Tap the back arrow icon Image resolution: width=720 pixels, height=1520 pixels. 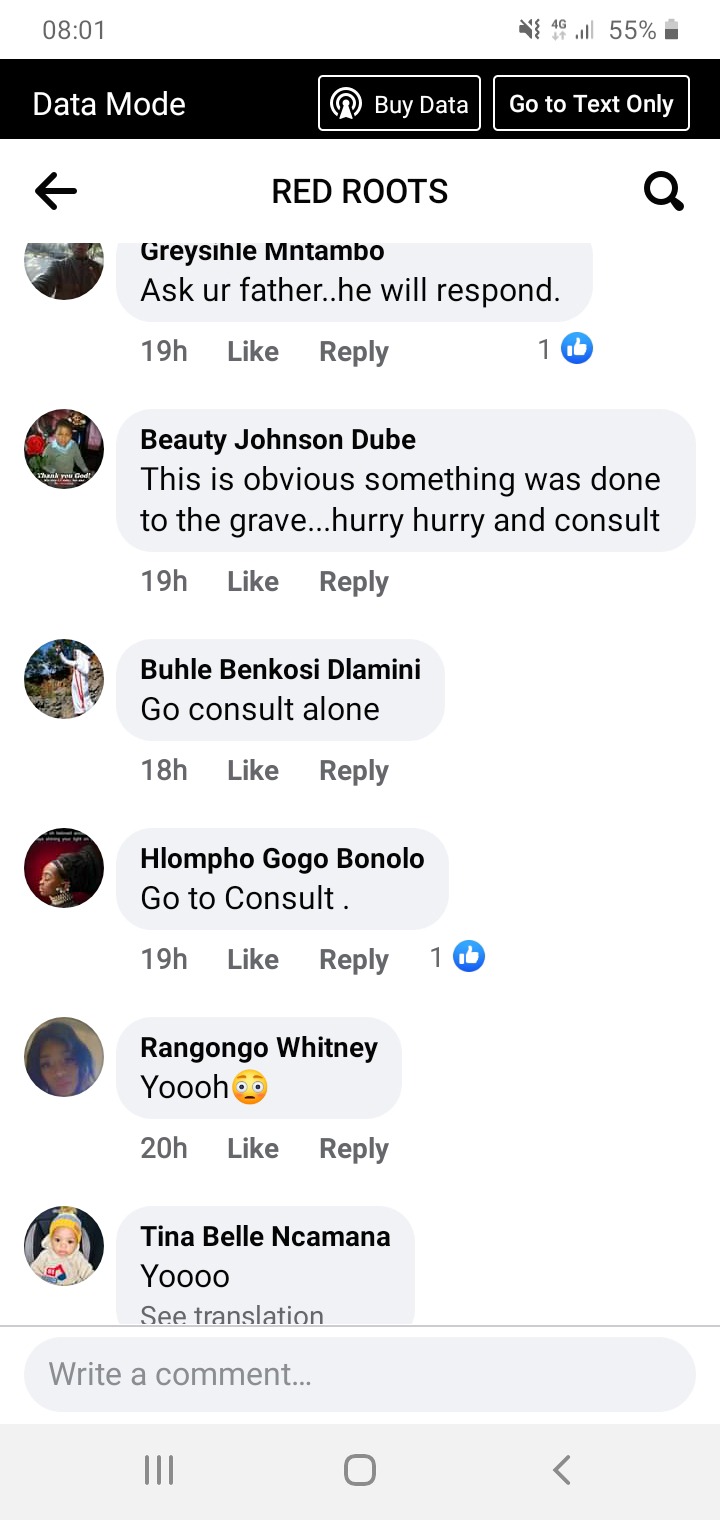(56, 190)
